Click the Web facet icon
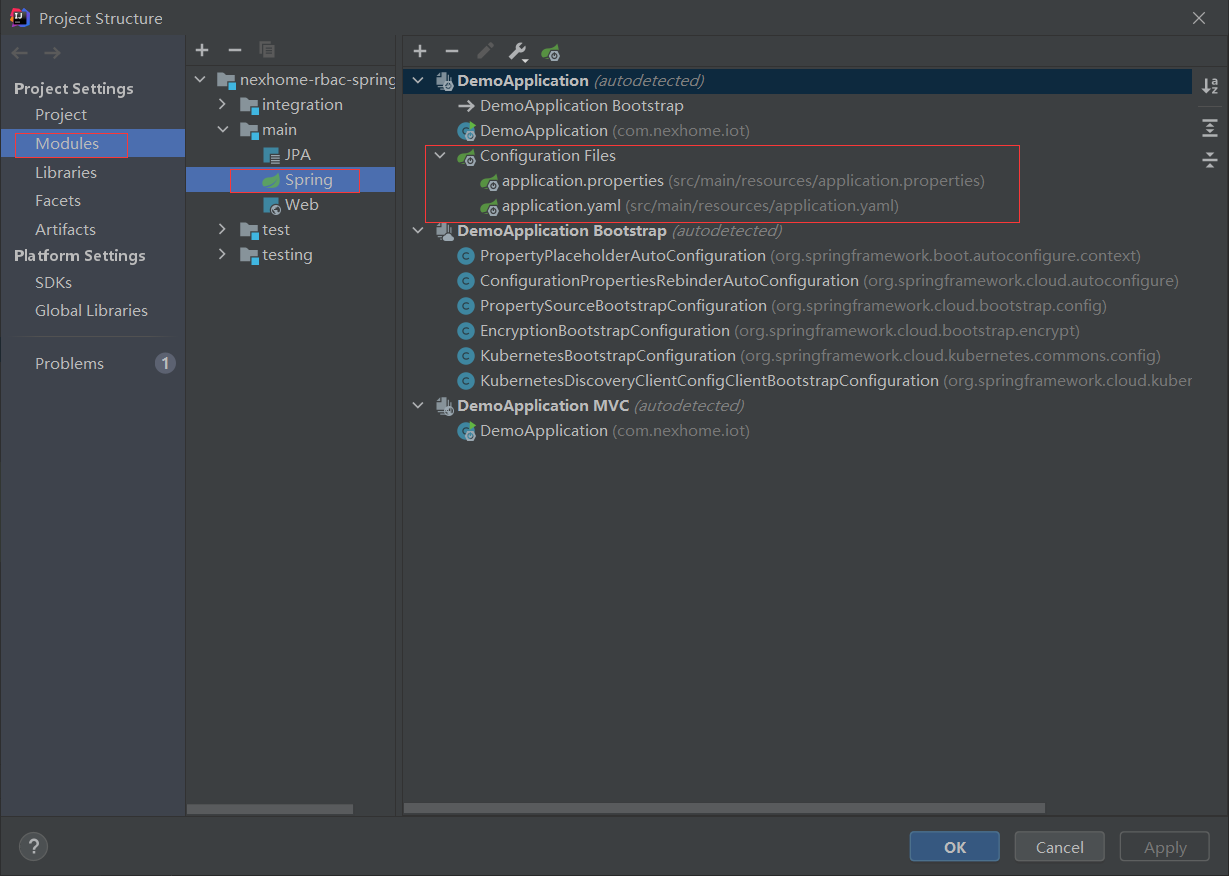 (x=271, y=205)
